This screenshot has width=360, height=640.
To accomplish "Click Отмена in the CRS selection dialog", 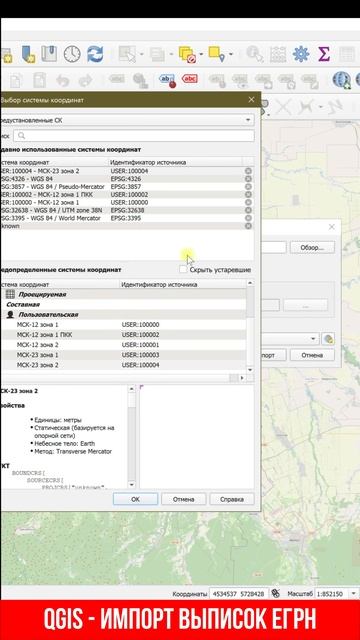I will [184, 499].
